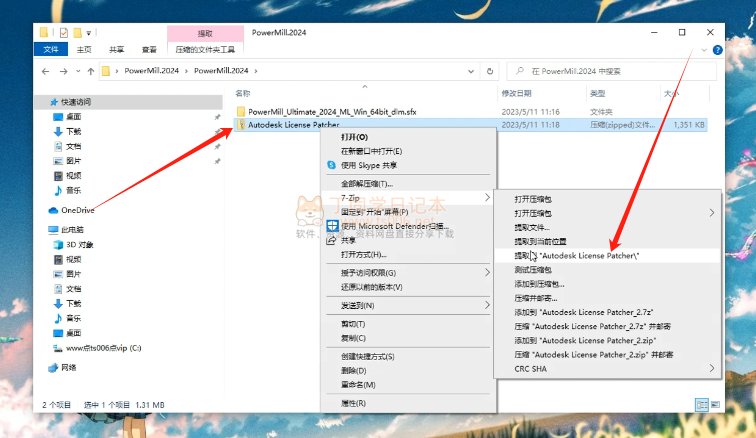Viewport: 756px width, 438px height.
Task: Select 还原以前的版本(V)
Action: pos(371,287)
